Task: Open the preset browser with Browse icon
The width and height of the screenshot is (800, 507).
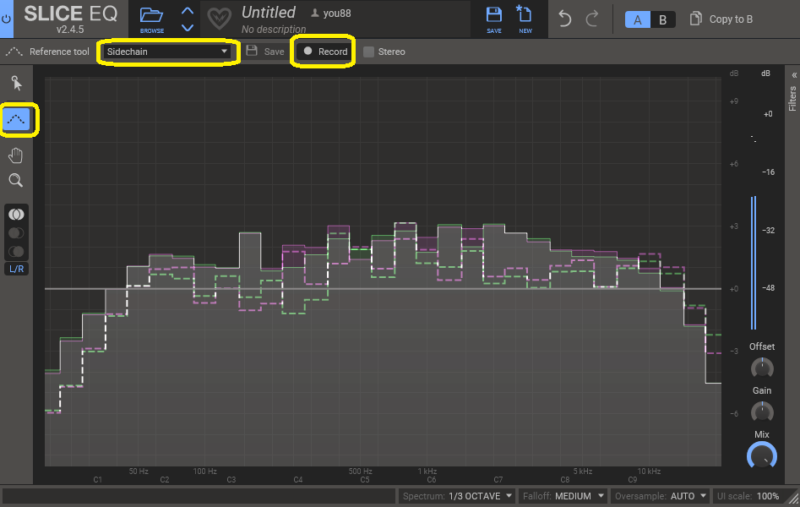Action: 152,18
